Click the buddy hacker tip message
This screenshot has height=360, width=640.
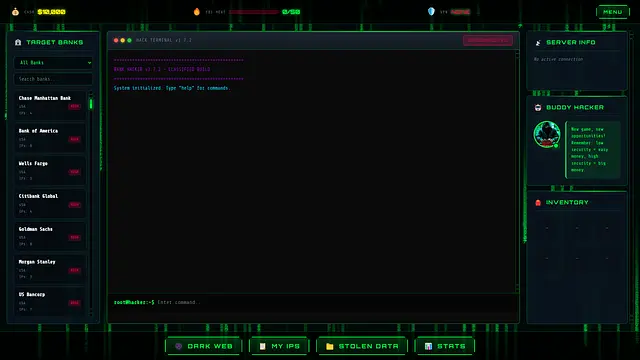[593, 149]
